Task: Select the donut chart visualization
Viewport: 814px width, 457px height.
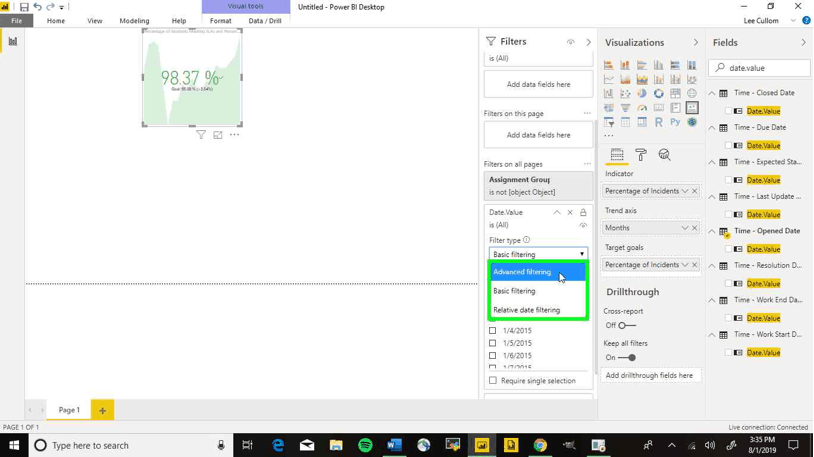Action: (659, 93)
